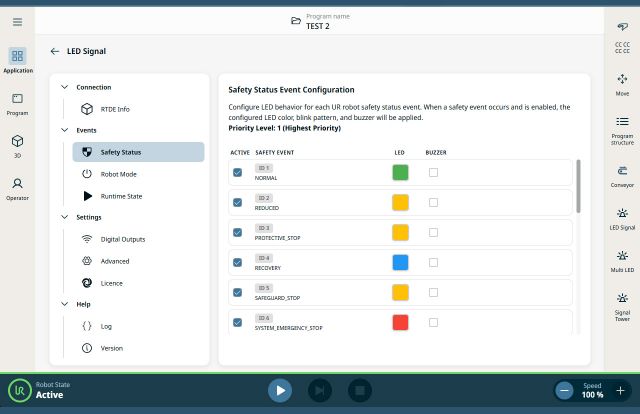Open the hamburger menu
This screenshot has height=414, width=640.
click(17, 21)
